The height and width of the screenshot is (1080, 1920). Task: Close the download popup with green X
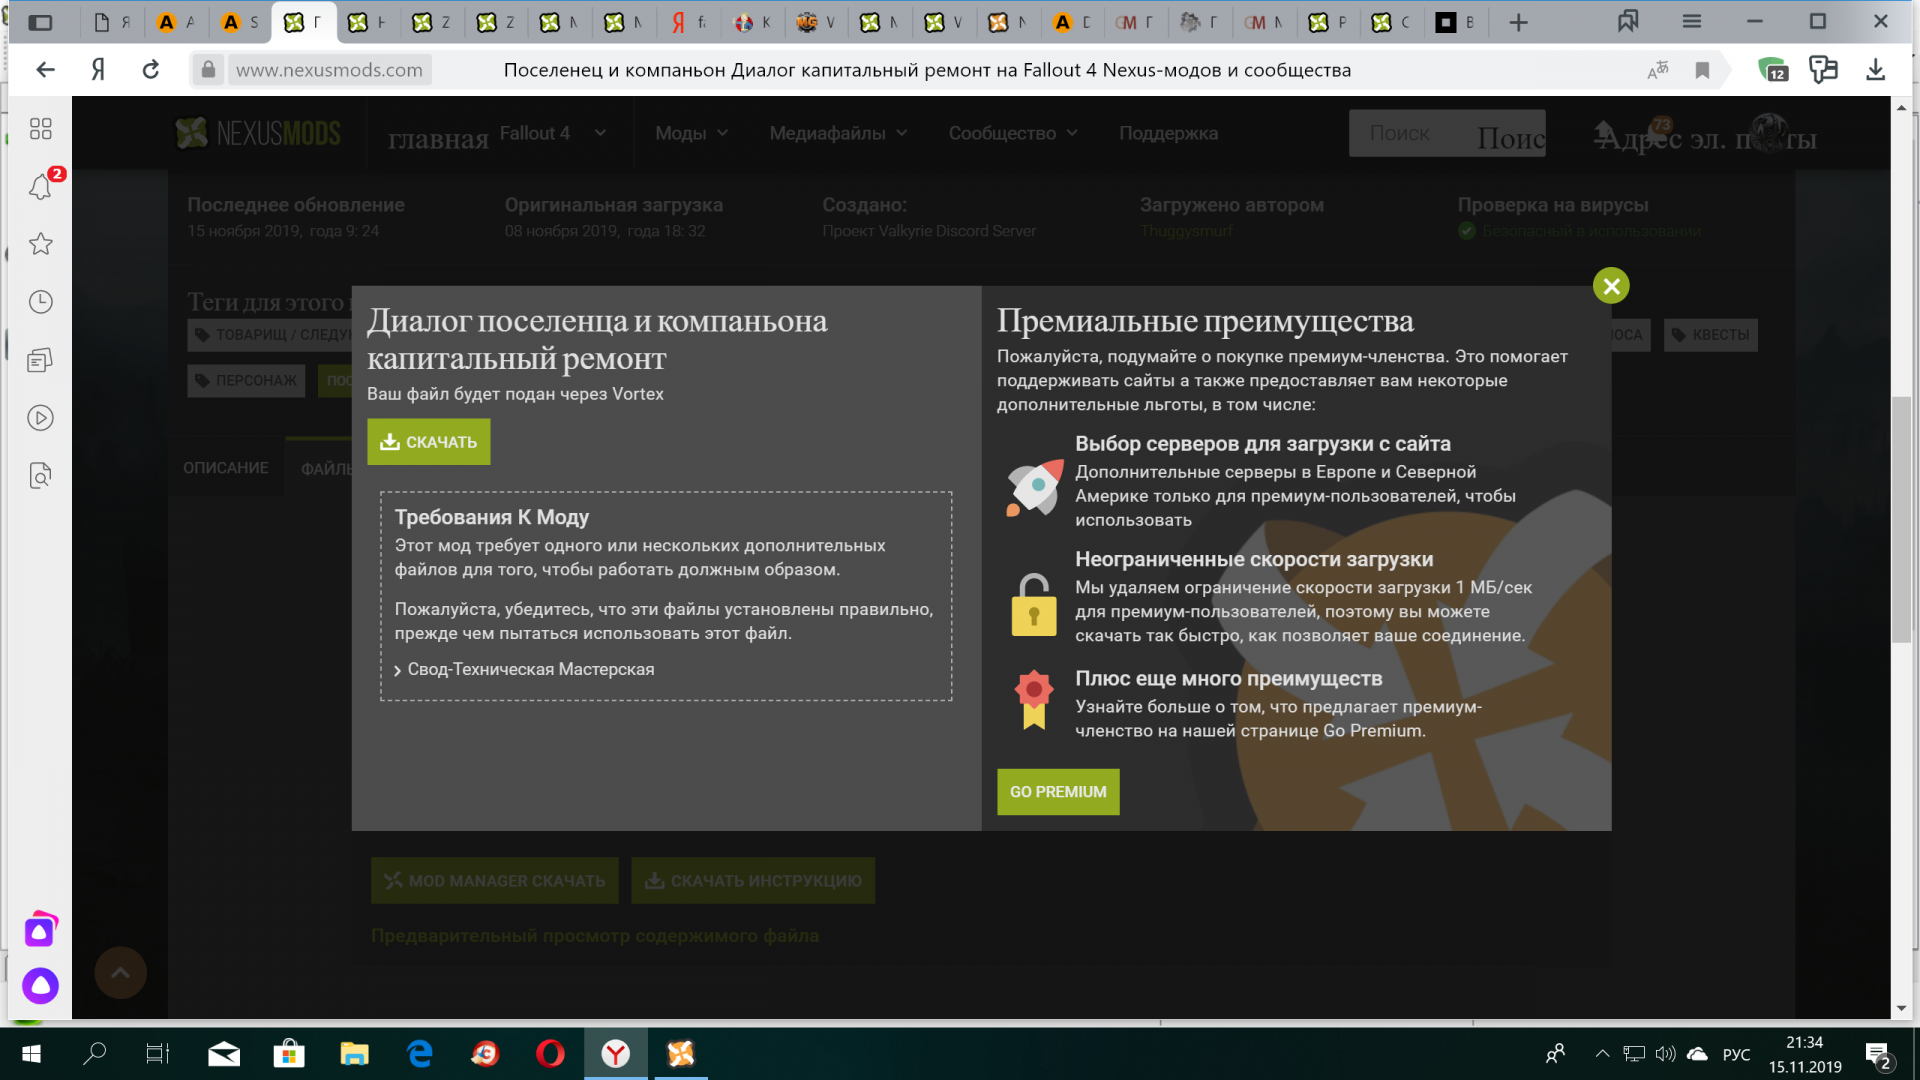pos(1611,287)
